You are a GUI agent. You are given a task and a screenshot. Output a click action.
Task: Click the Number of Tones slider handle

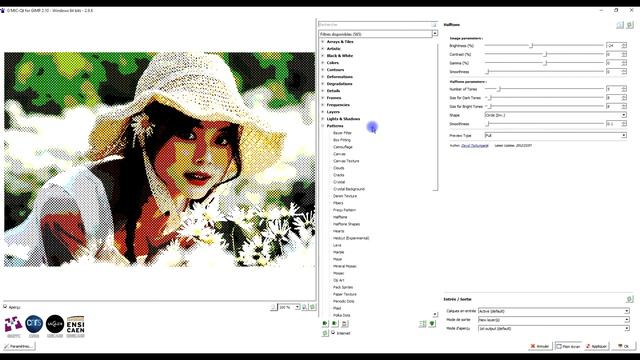[499, 89]
